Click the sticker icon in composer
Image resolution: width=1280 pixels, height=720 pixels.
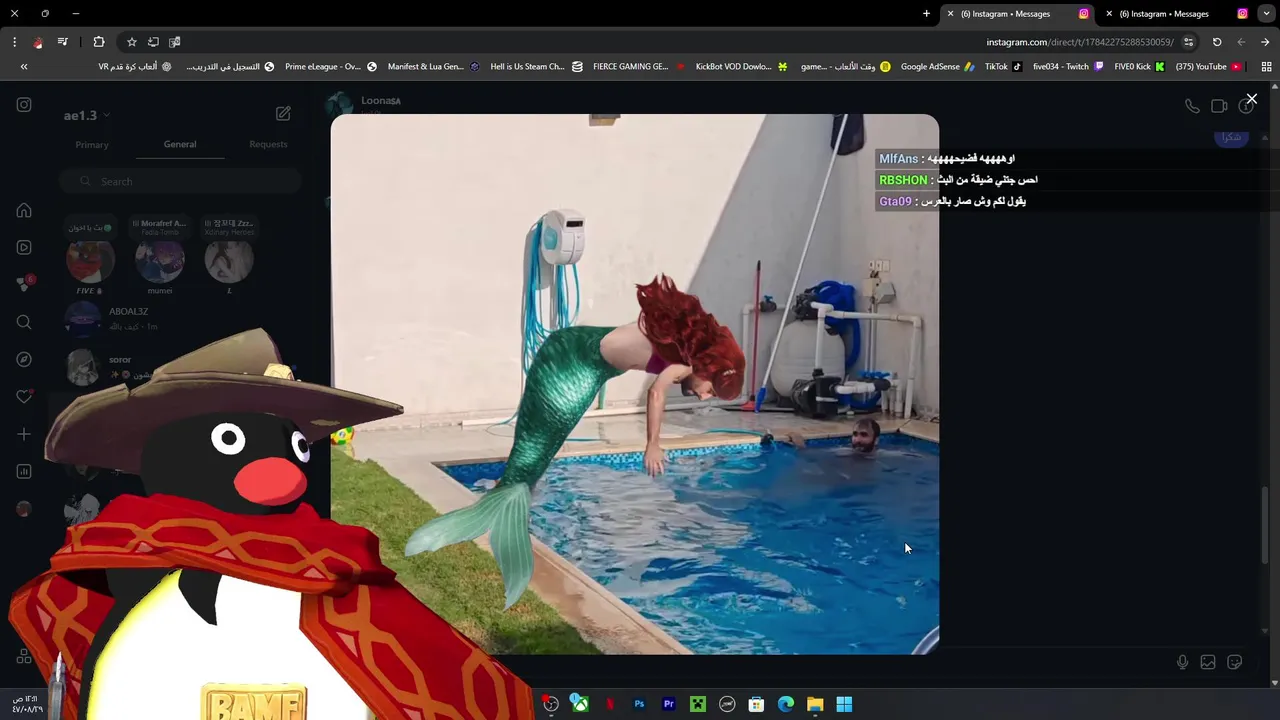(1235, 662)
